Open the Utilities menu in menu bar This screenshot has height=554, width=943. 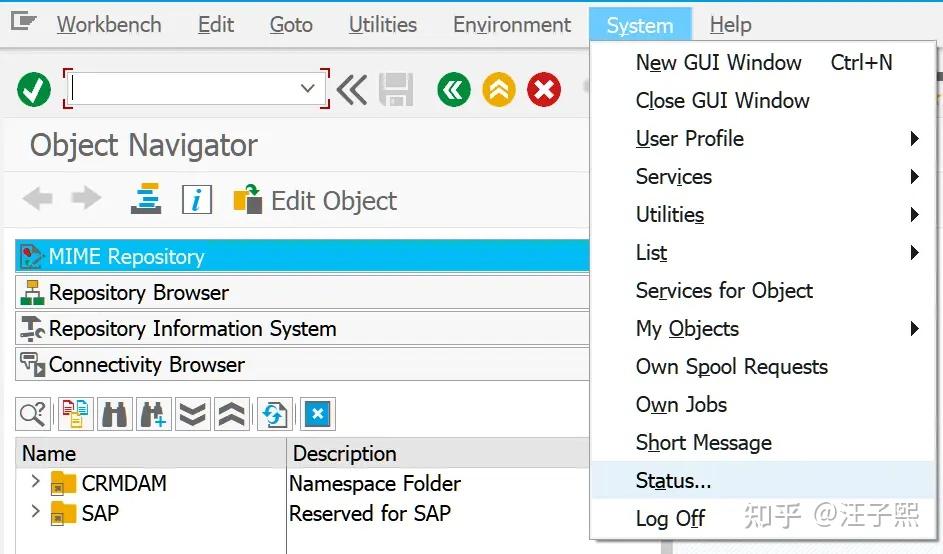coord(382,25)
